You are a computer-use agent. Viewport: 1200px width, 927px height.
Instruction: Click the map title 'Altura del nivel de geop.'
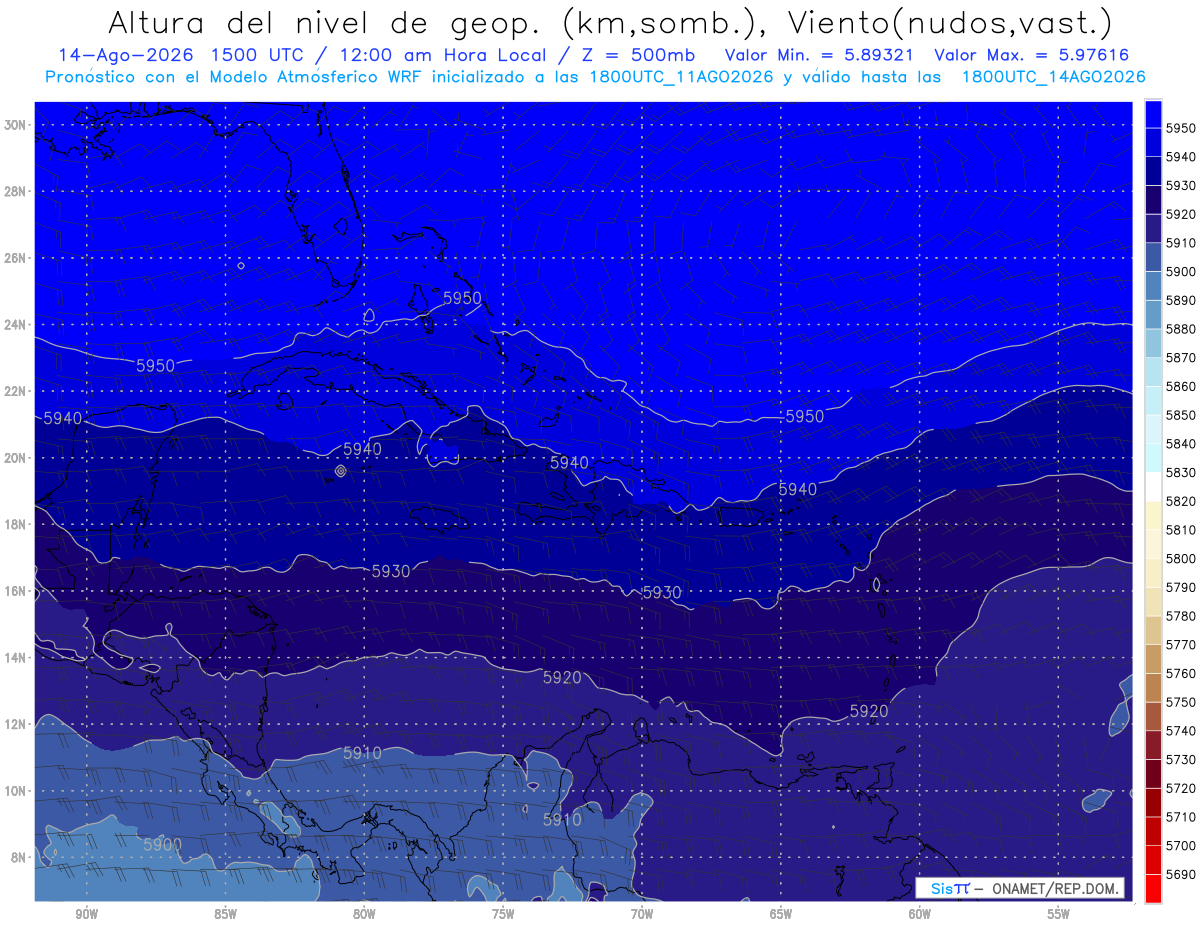[x=324, y=22]
